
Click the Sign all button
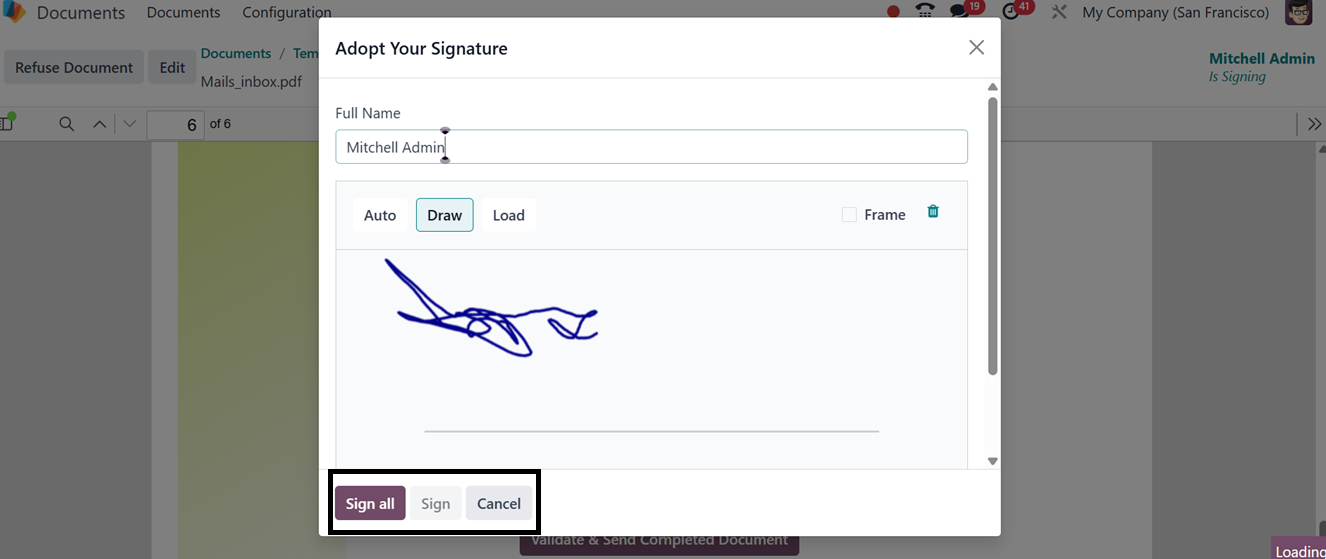370,503
